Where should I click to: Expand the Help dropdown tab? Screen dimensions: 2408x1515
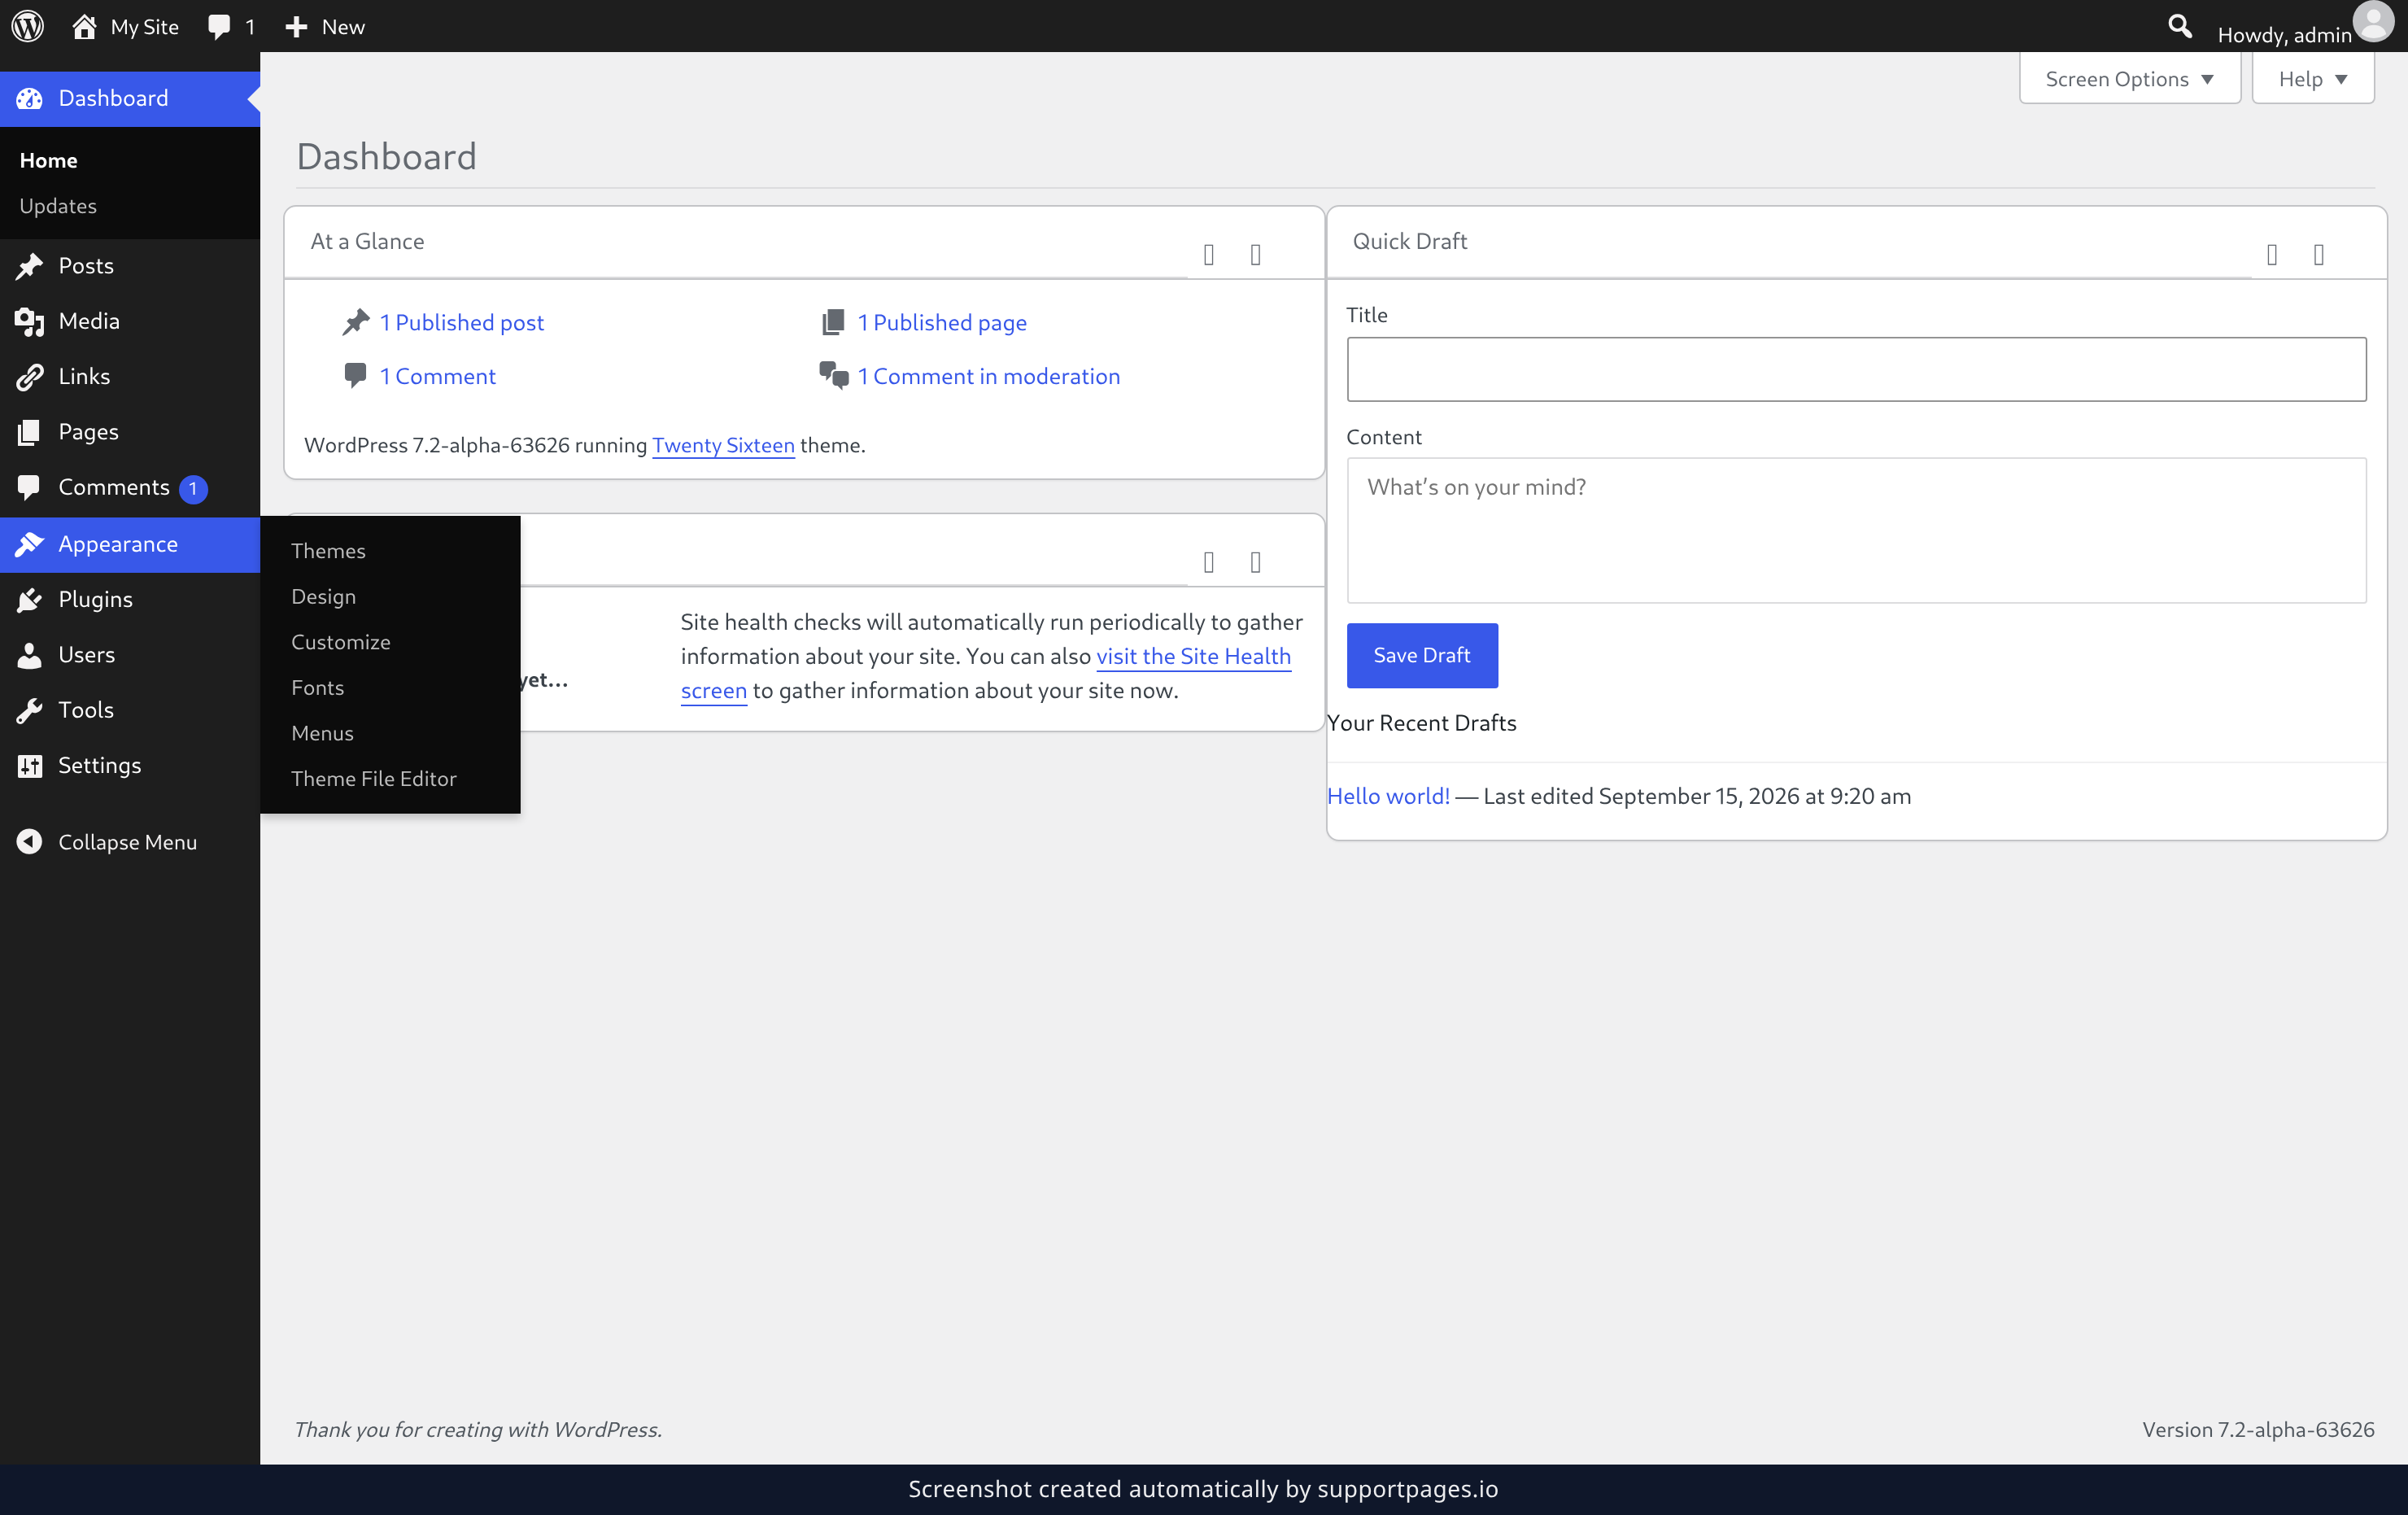(2313, 79)
